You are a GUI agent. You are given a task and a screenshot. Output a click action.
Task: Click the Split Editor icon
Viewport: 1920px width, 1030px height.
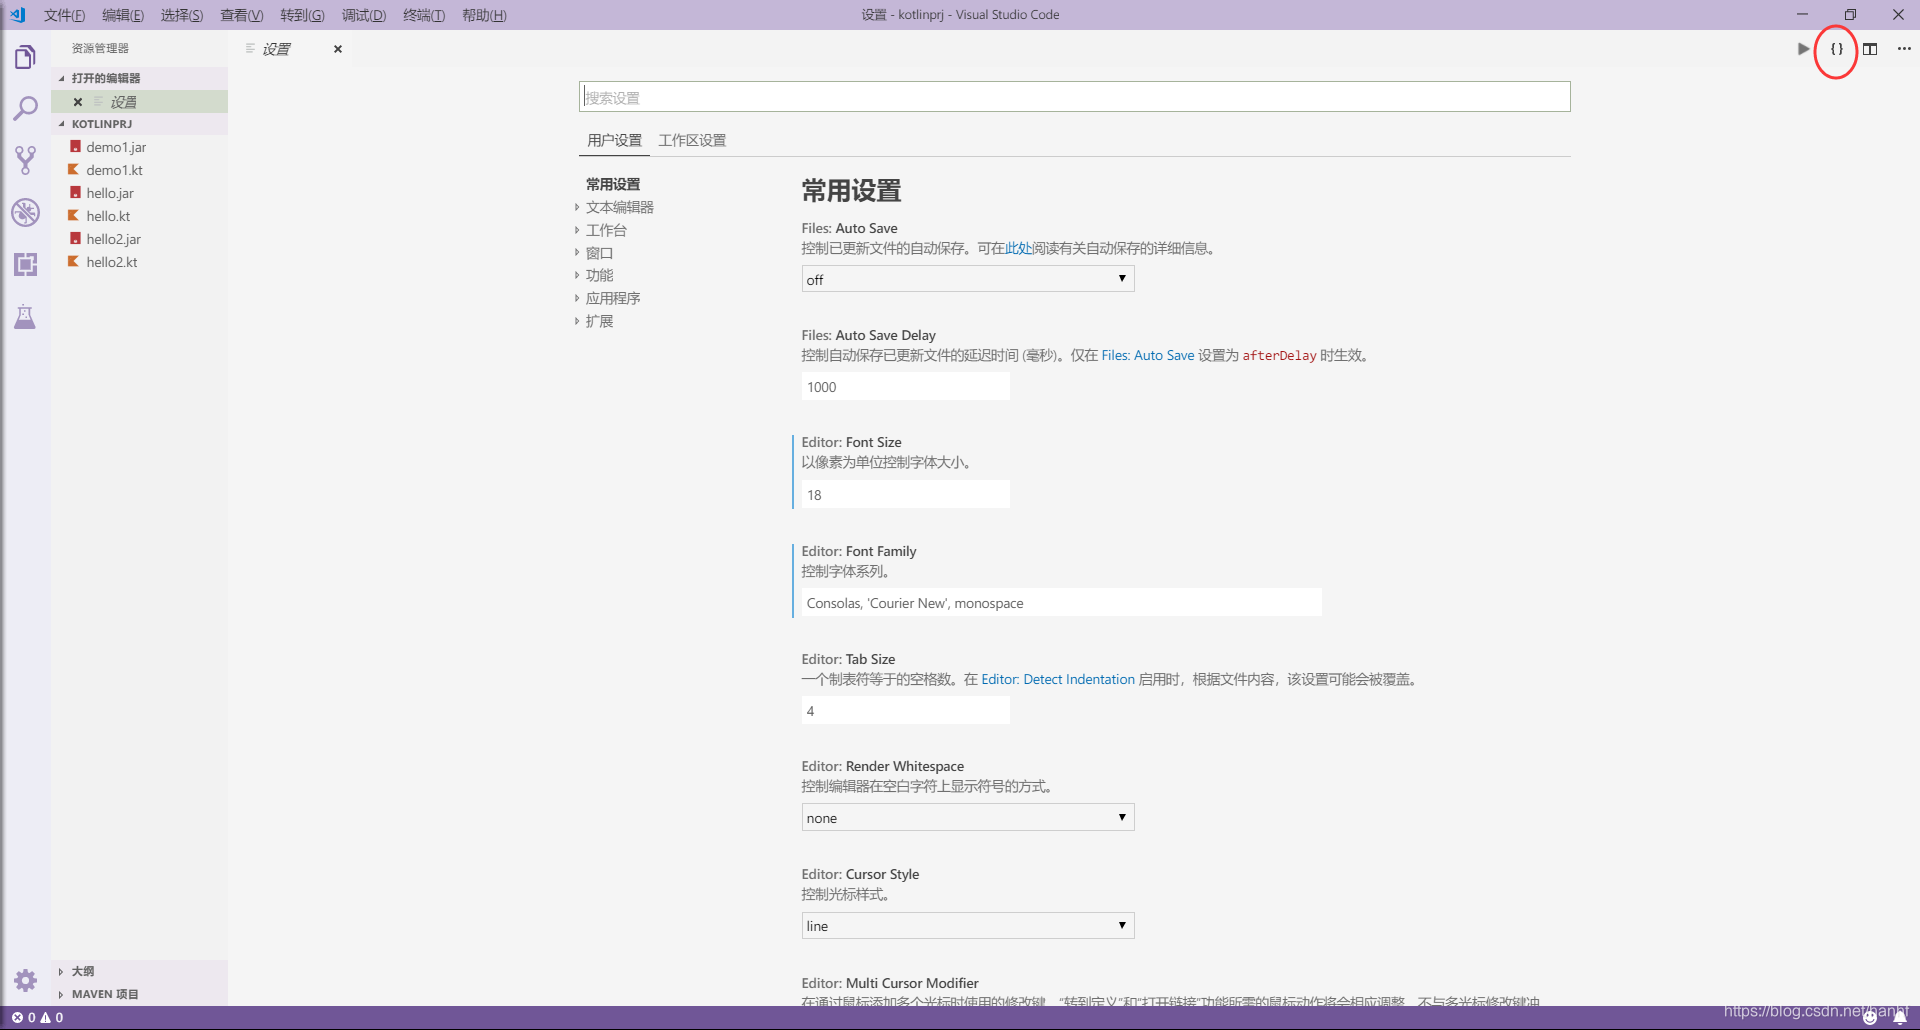(1870, 48)
